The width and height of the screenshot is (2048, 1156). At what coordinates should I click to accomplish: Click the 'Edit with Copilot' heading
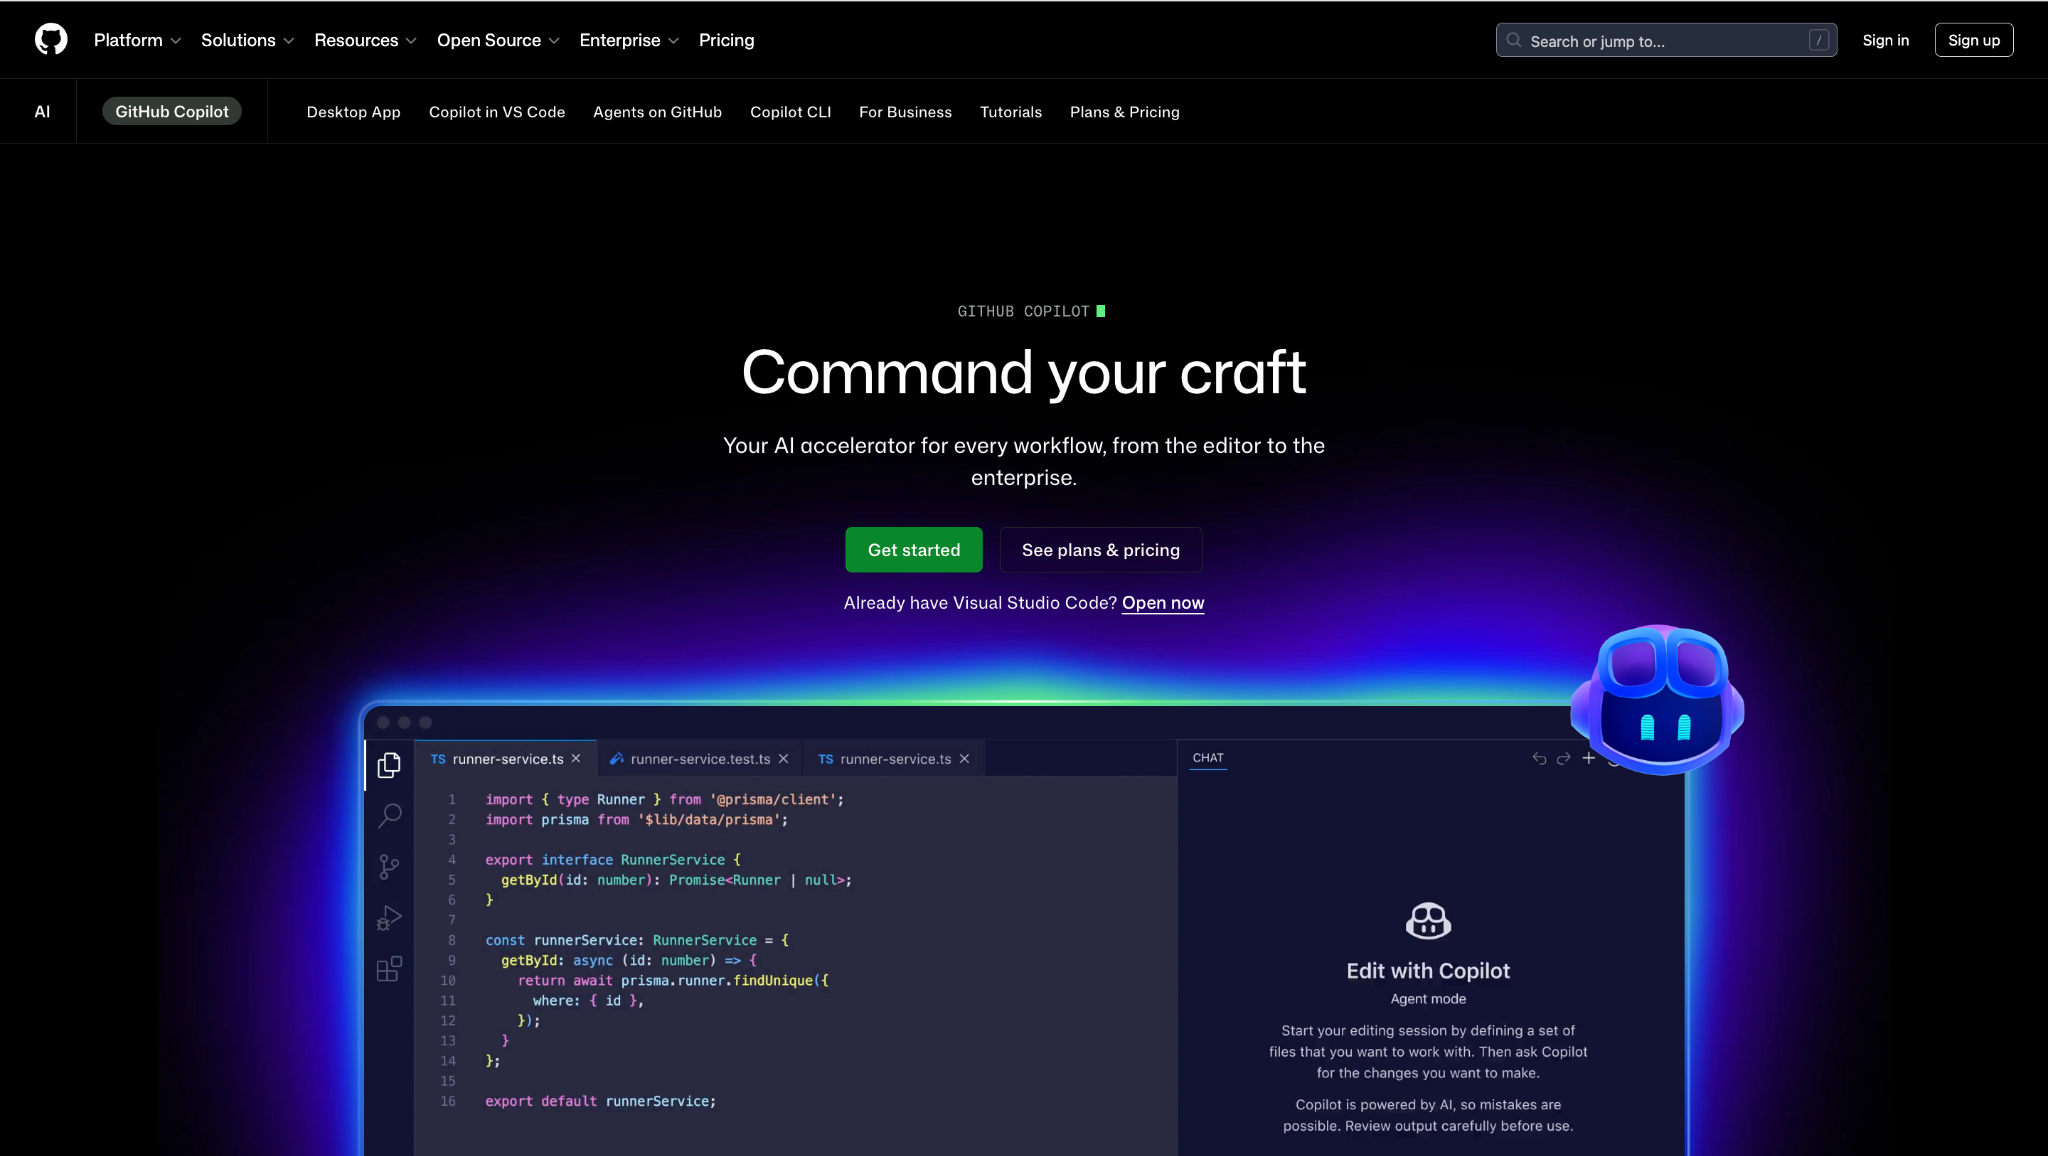1428,971
